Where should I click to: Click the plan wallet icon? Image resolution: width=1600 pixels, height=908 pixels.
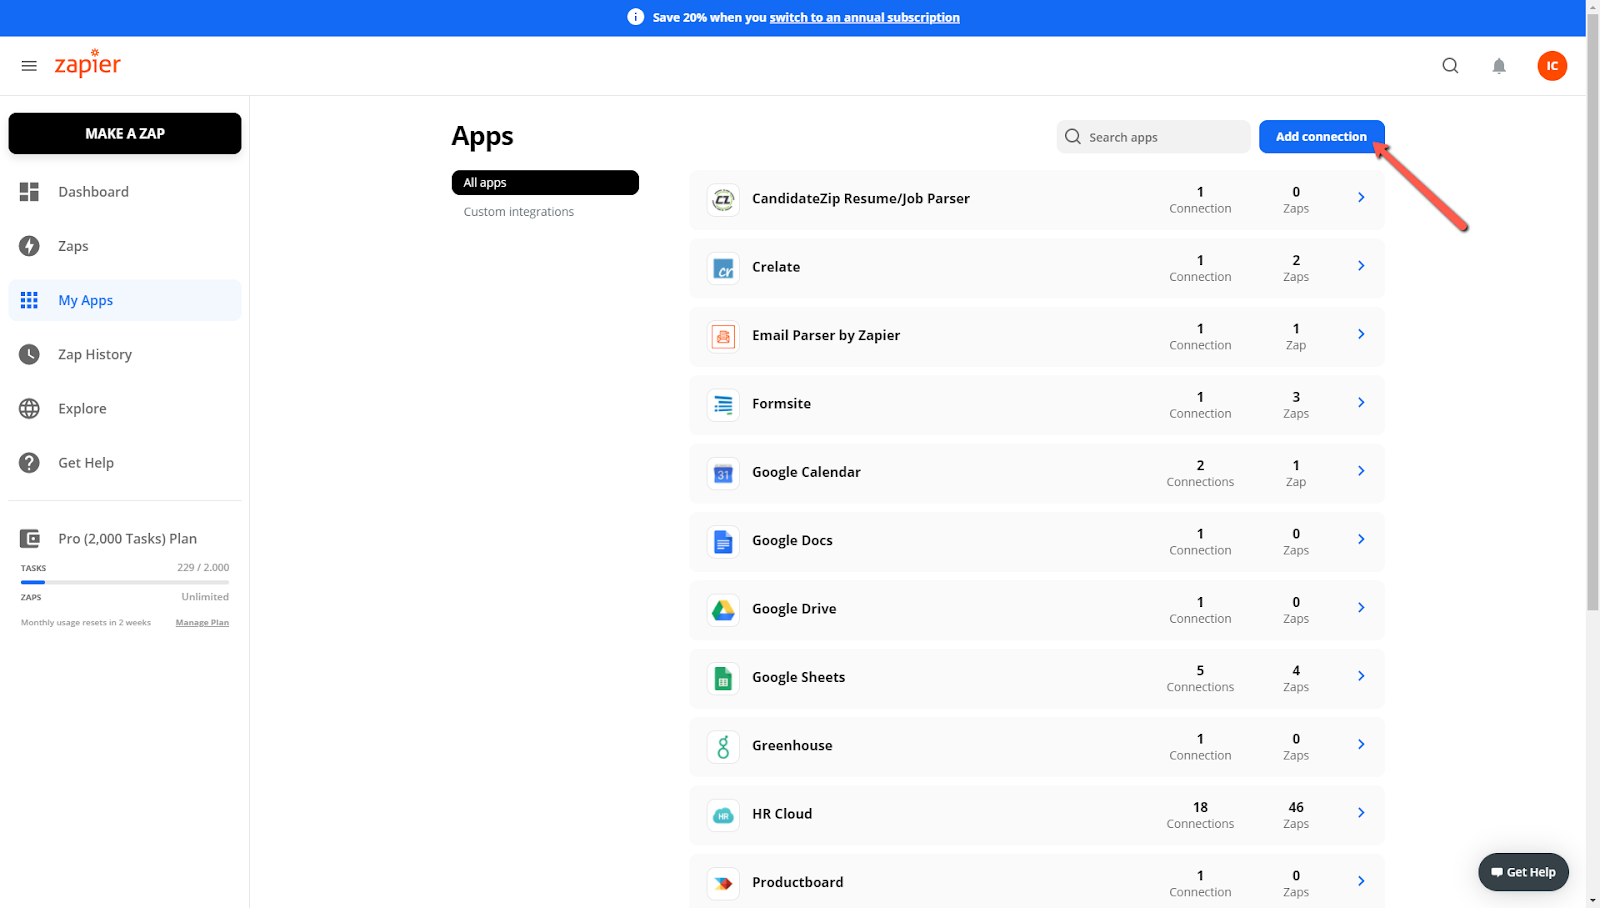30,539
